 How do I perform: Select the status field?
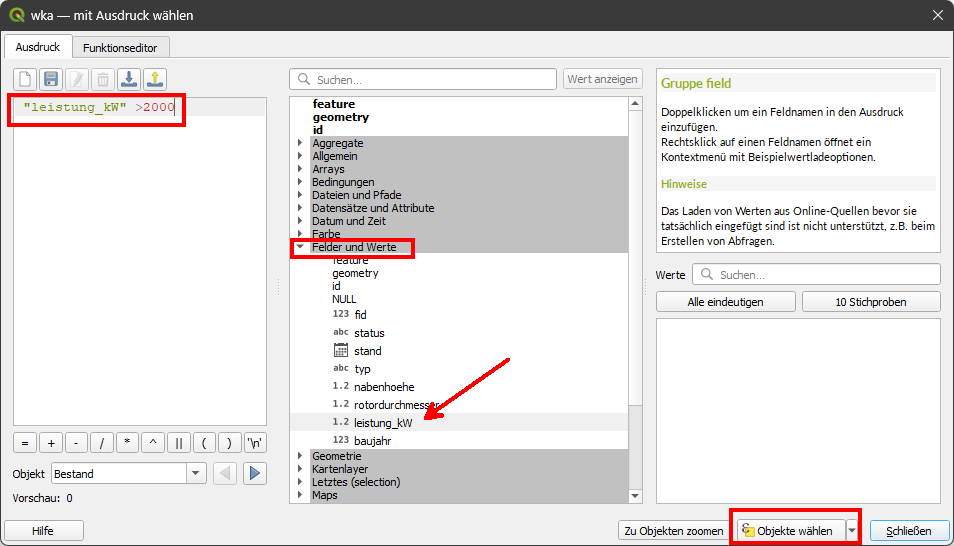(x=369, y=333)
